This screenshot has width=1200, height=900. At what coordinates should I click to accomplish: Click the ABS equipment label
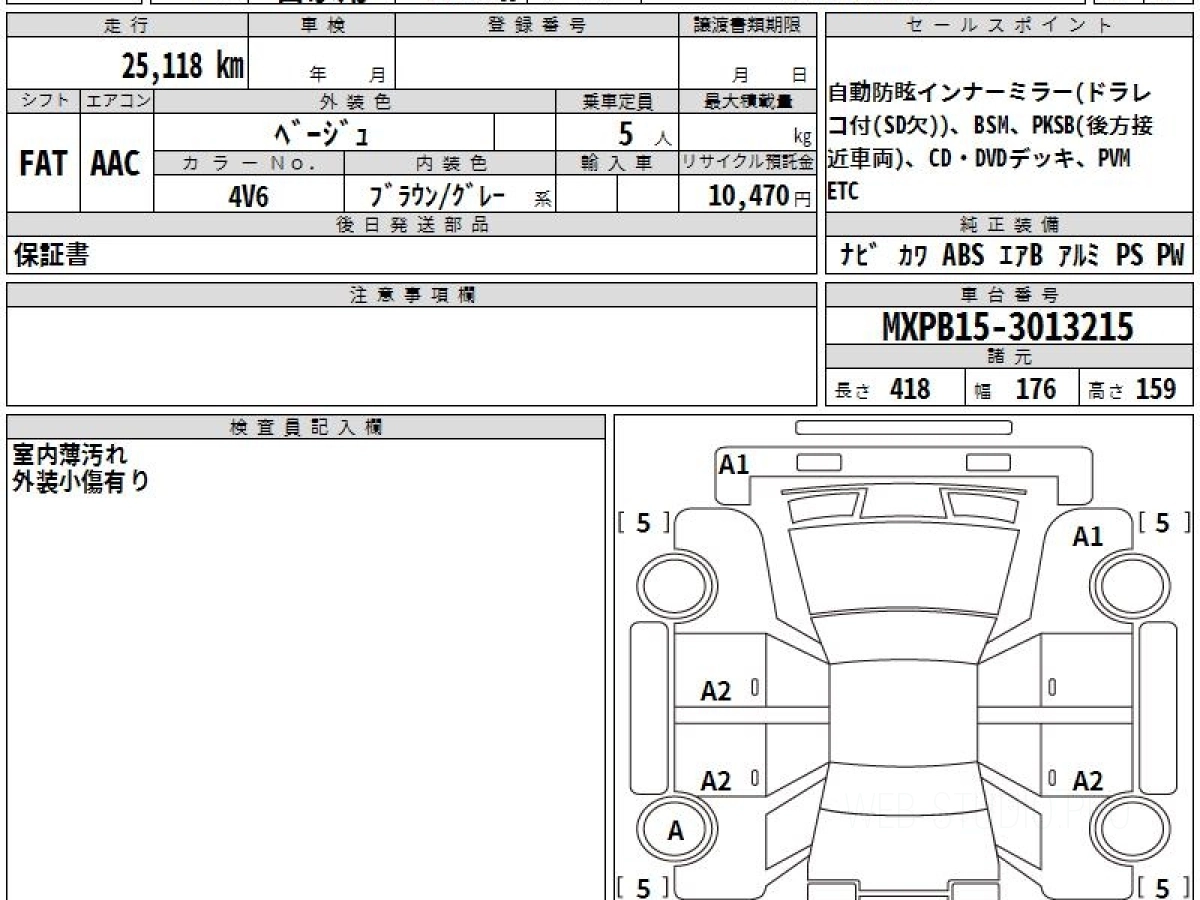coord(963,256)
